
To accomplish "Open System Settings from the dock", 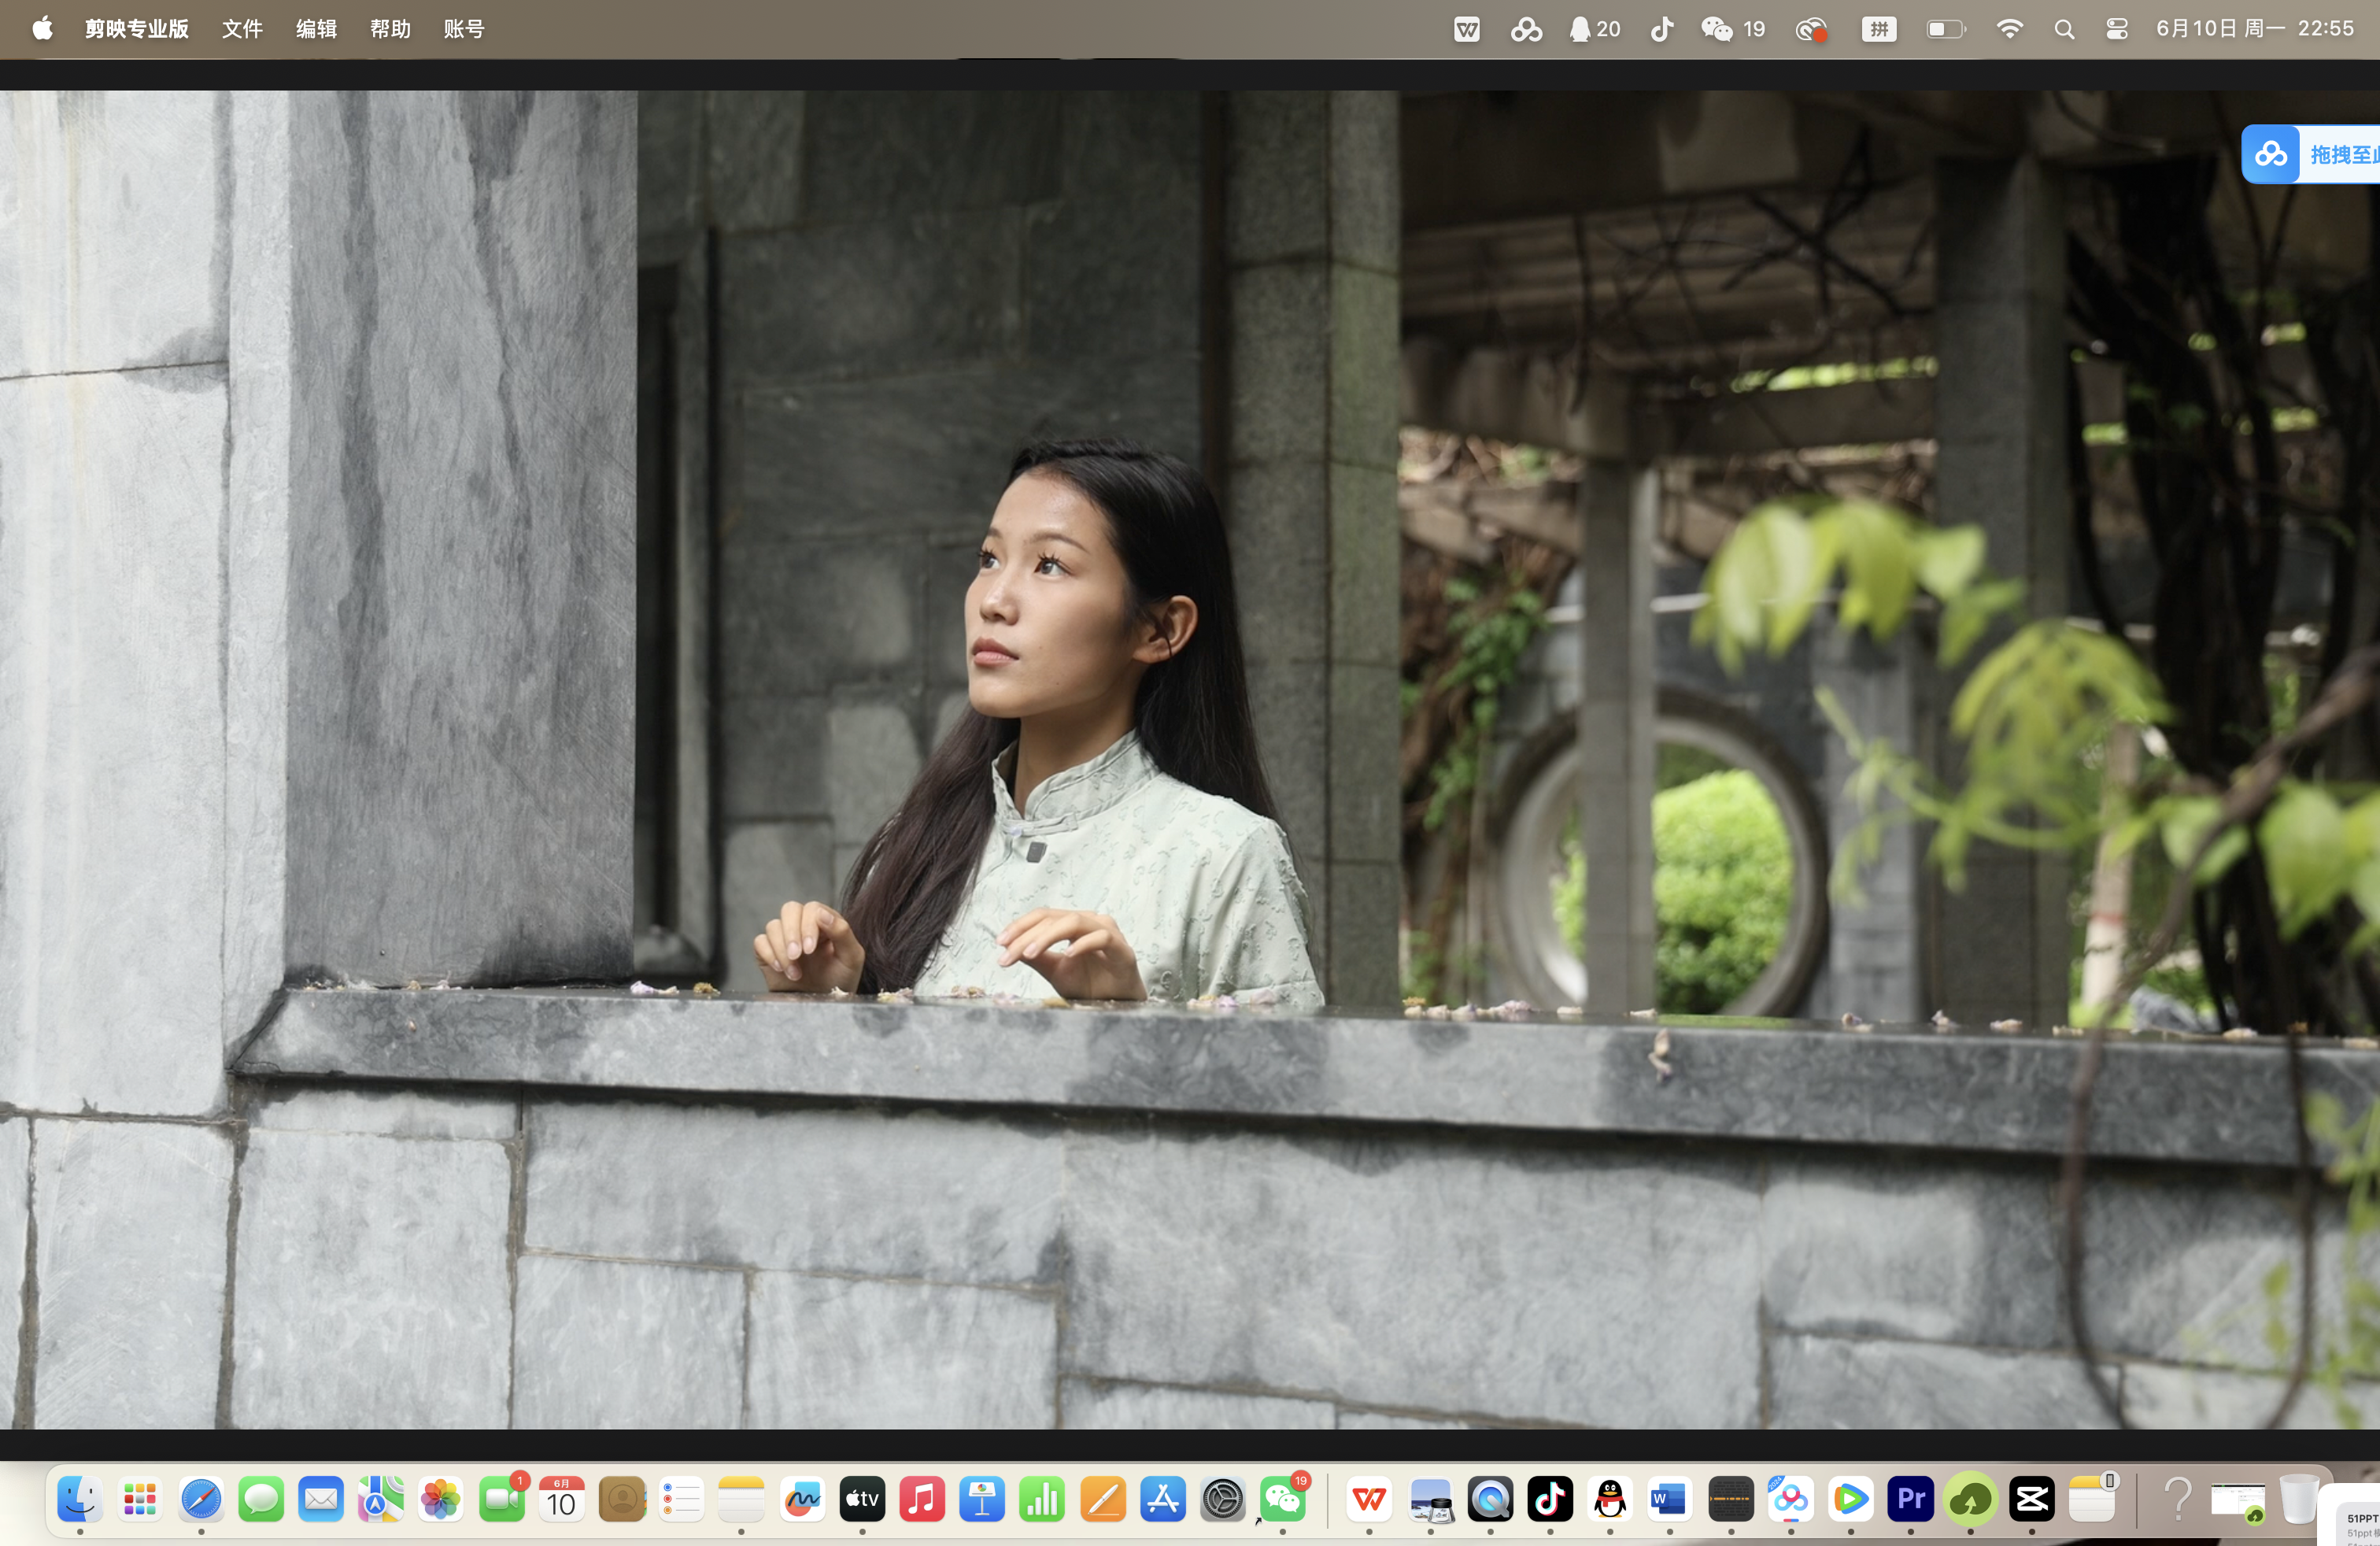I will click(1223, 1500).
